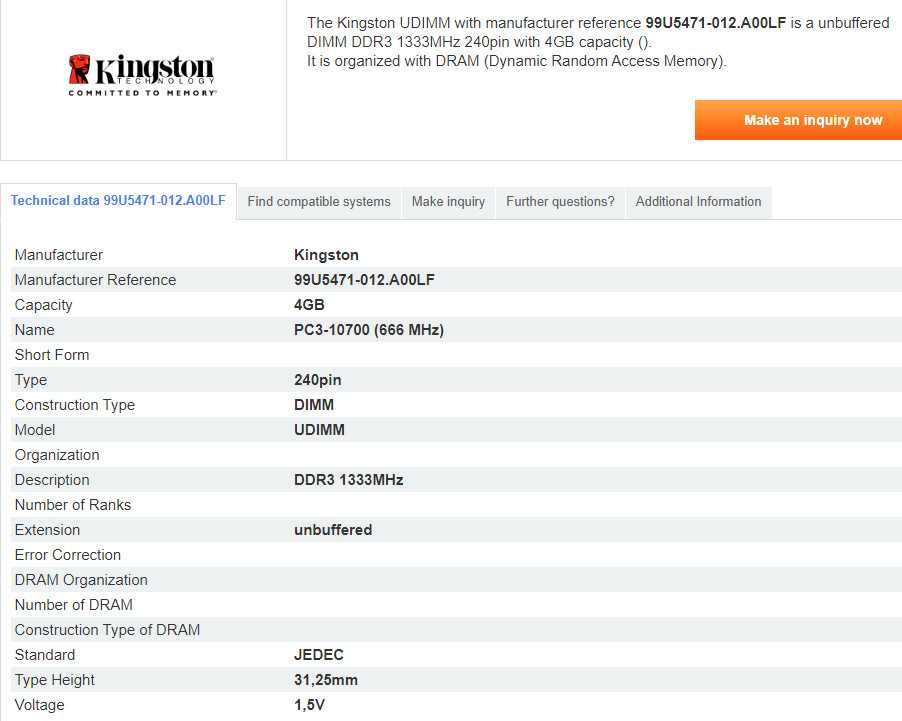The image size is (902, 721).
Task: Click the Voltage row label
Action: coord(40,705)
